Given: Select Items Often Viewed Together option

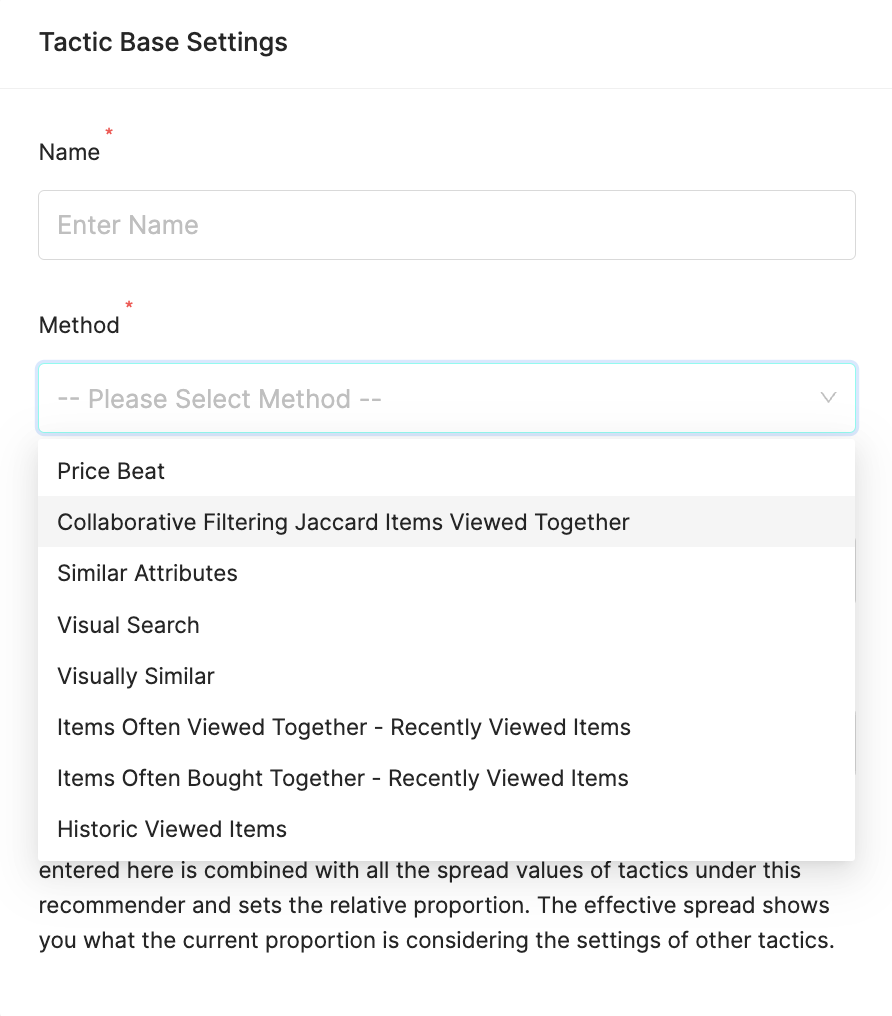Looking at the screenshot, I should pos(344,727).
